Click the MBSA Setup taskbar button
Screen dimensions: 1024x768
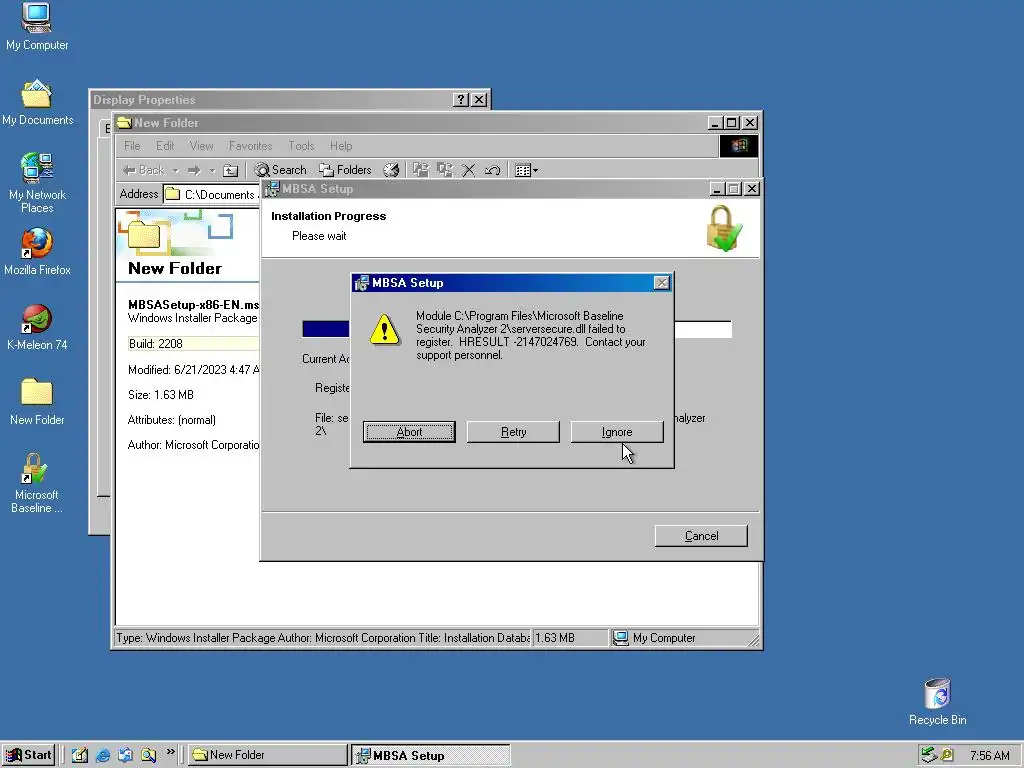tap(431, 755)
